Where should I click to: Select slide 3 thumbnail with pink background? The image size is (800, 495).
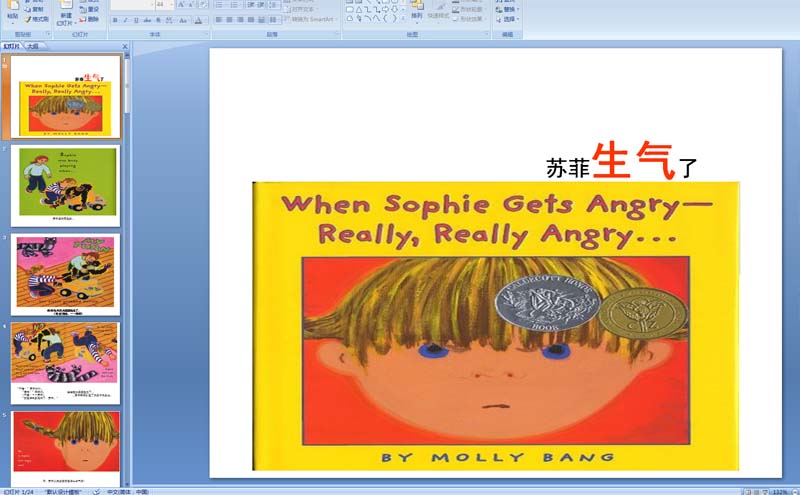65,275
